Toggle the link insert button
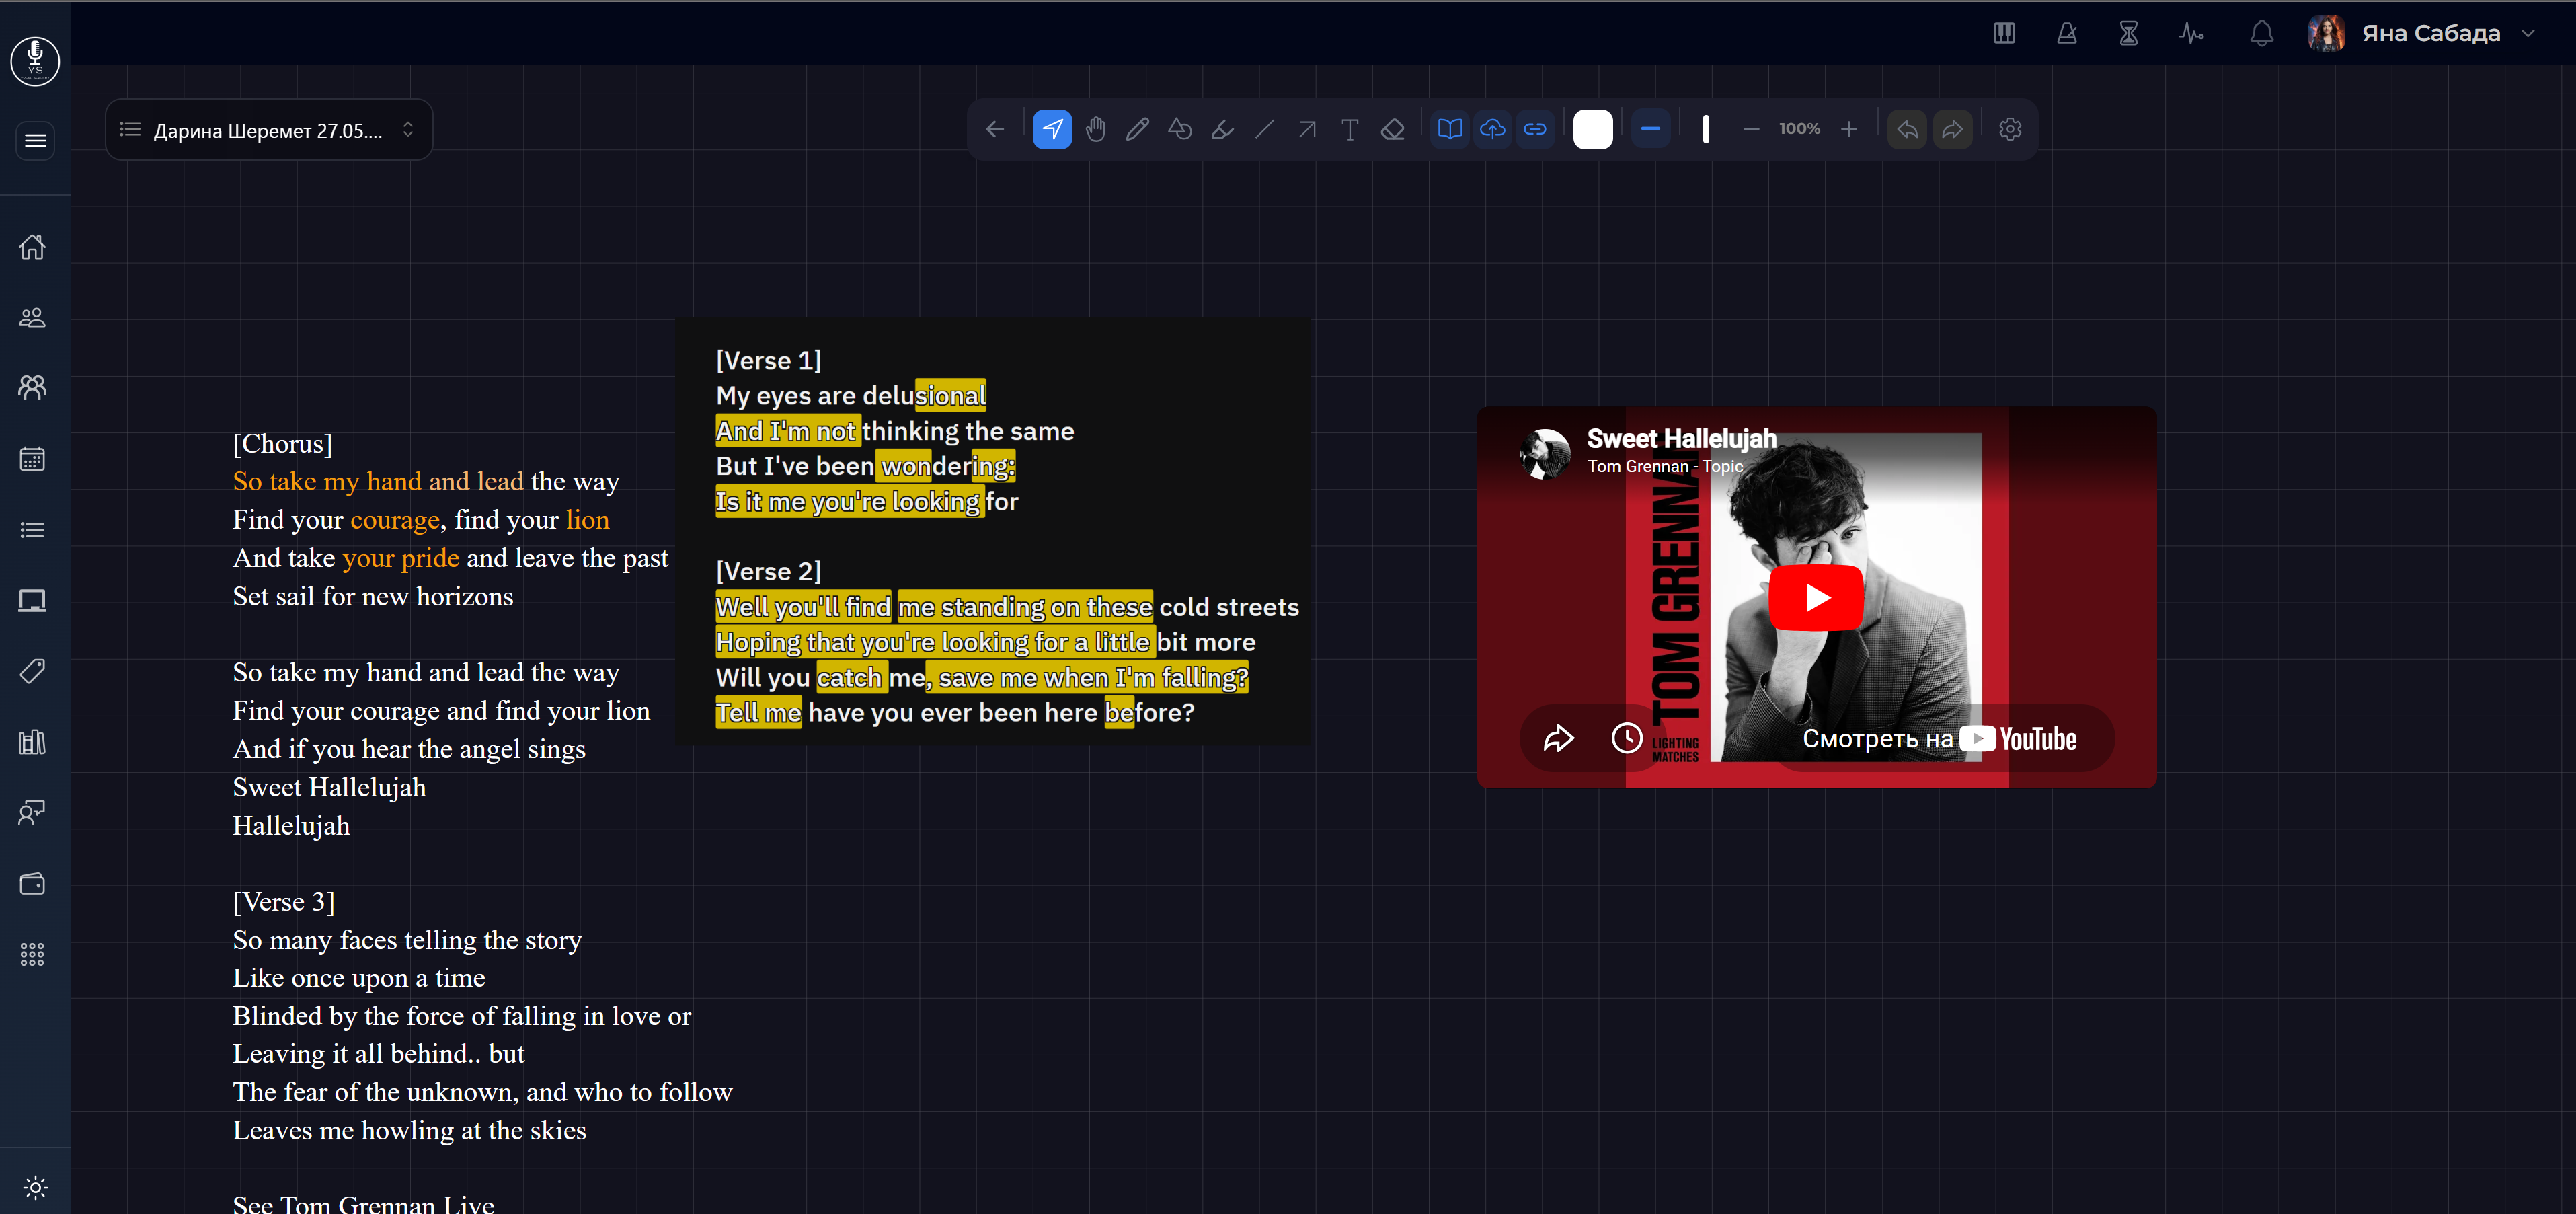2576x1214 pixels. coord(1535,129)
